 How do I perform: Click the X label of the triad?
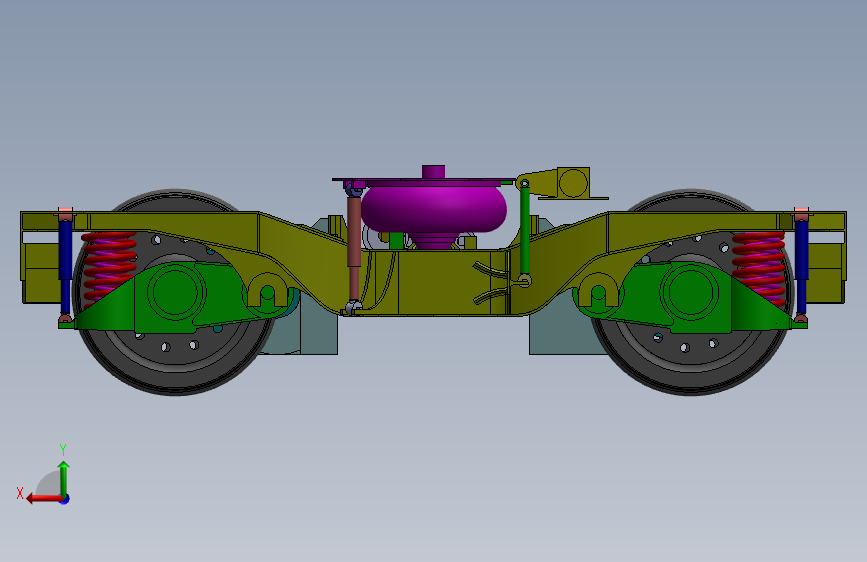point(20,493)
